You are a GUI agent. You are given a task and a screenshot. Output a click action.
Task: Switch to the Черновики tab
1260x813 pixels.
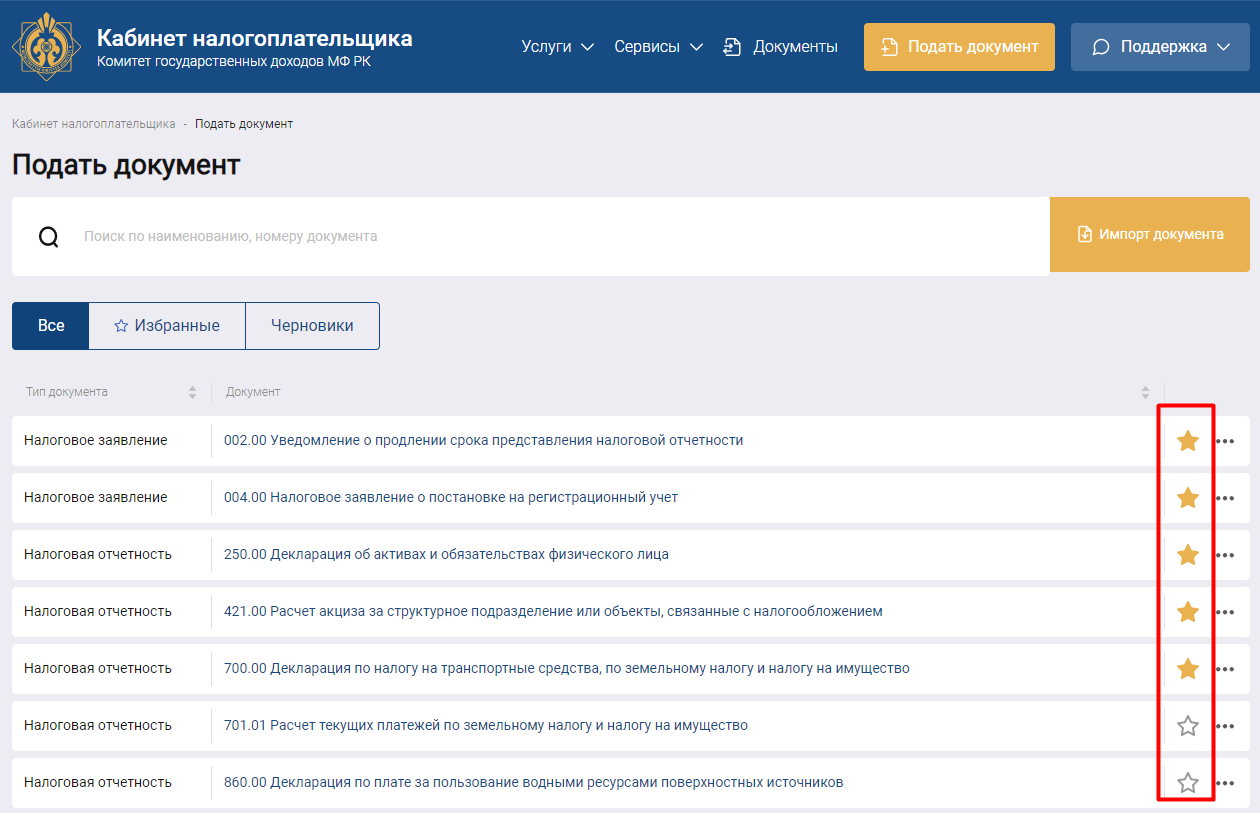tap(312, 326)
